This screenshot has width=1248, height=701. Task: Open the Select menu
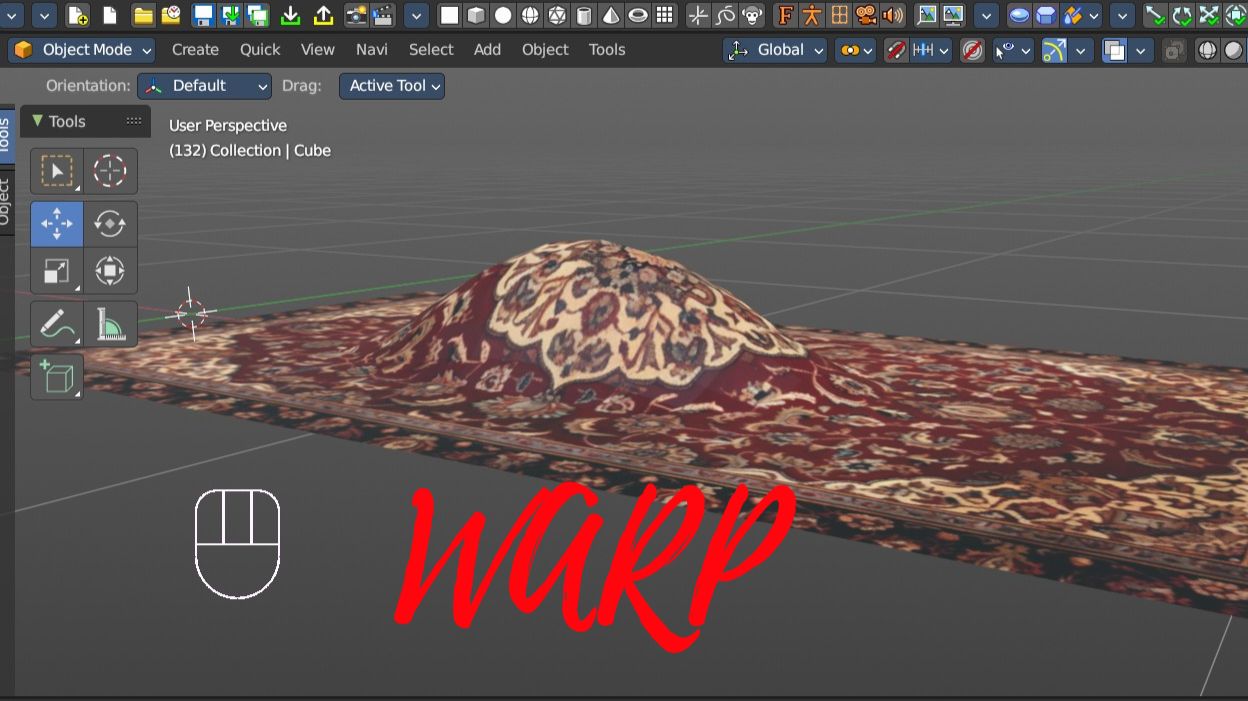point(431,50)
